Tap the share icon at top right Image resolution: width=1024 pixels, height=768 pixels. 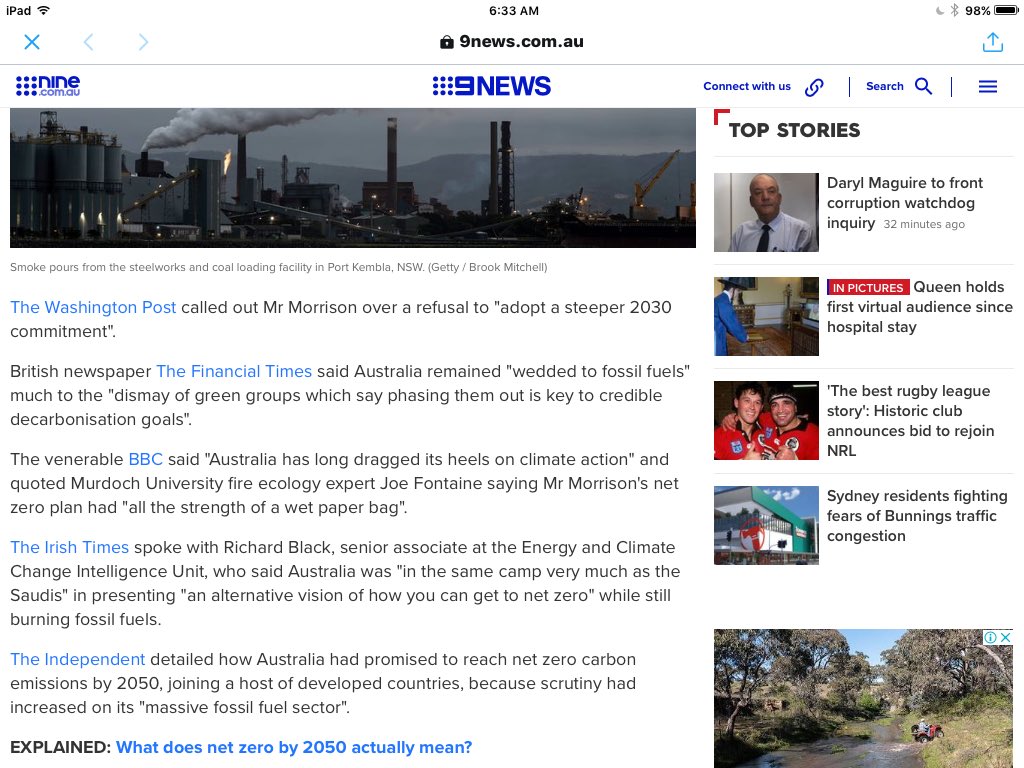click(993, 42)
